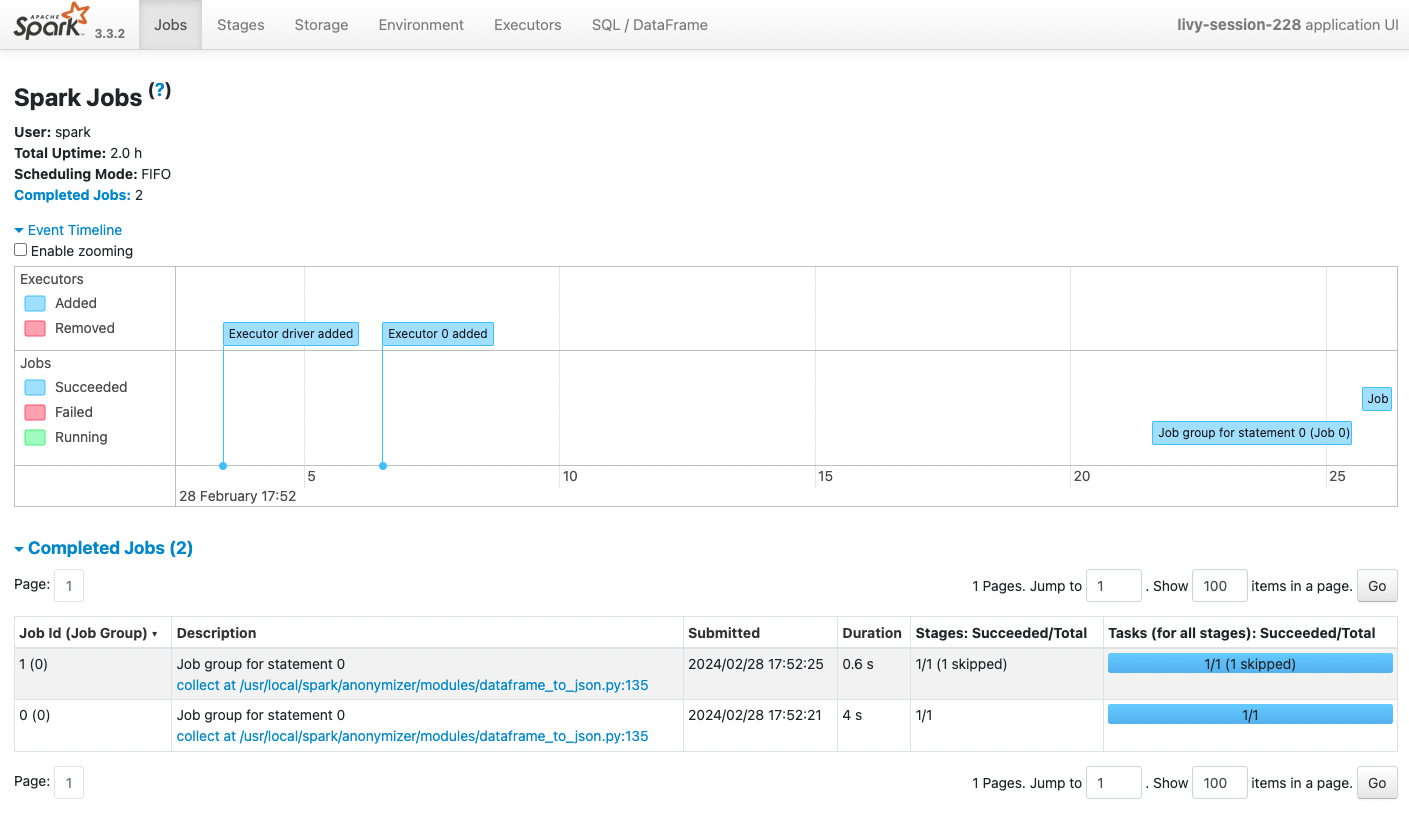Click the top Jump to page field

pos(1113,586)
